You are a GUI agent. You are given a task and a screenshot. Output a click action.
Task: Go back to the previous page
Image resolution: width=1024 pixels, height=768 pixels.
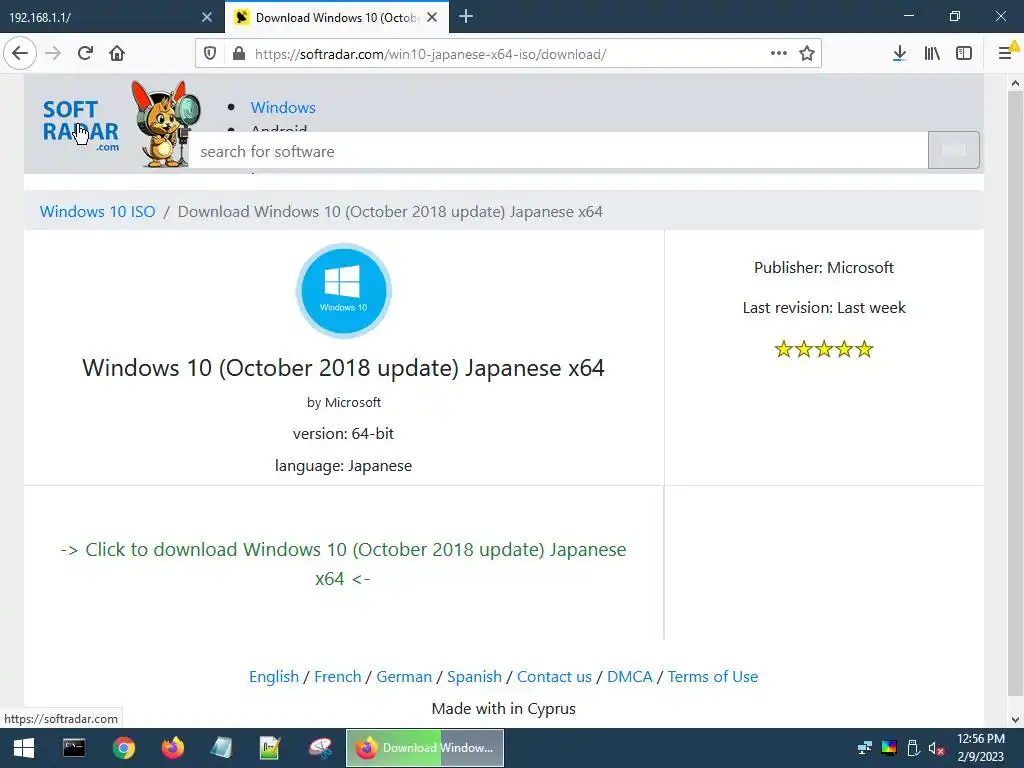click(x=20, y=53)
